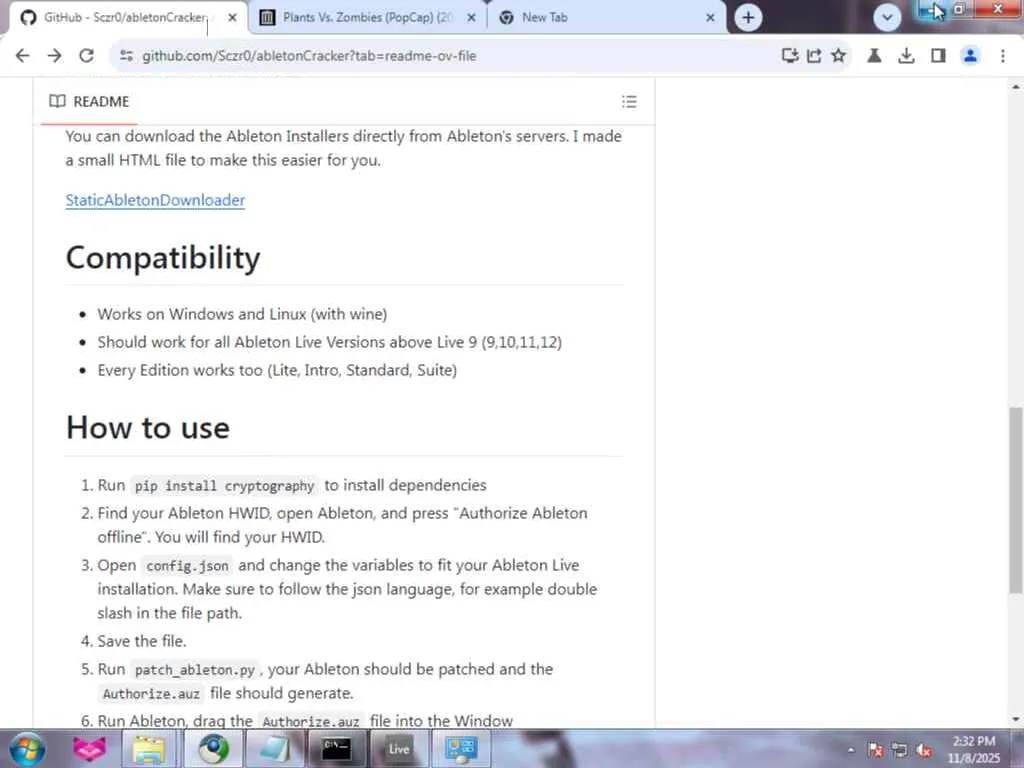Click the 'Authorize.auz' code in step 5
The width and height of the screenshot is (1024, 768).
(x=151, y=694)
